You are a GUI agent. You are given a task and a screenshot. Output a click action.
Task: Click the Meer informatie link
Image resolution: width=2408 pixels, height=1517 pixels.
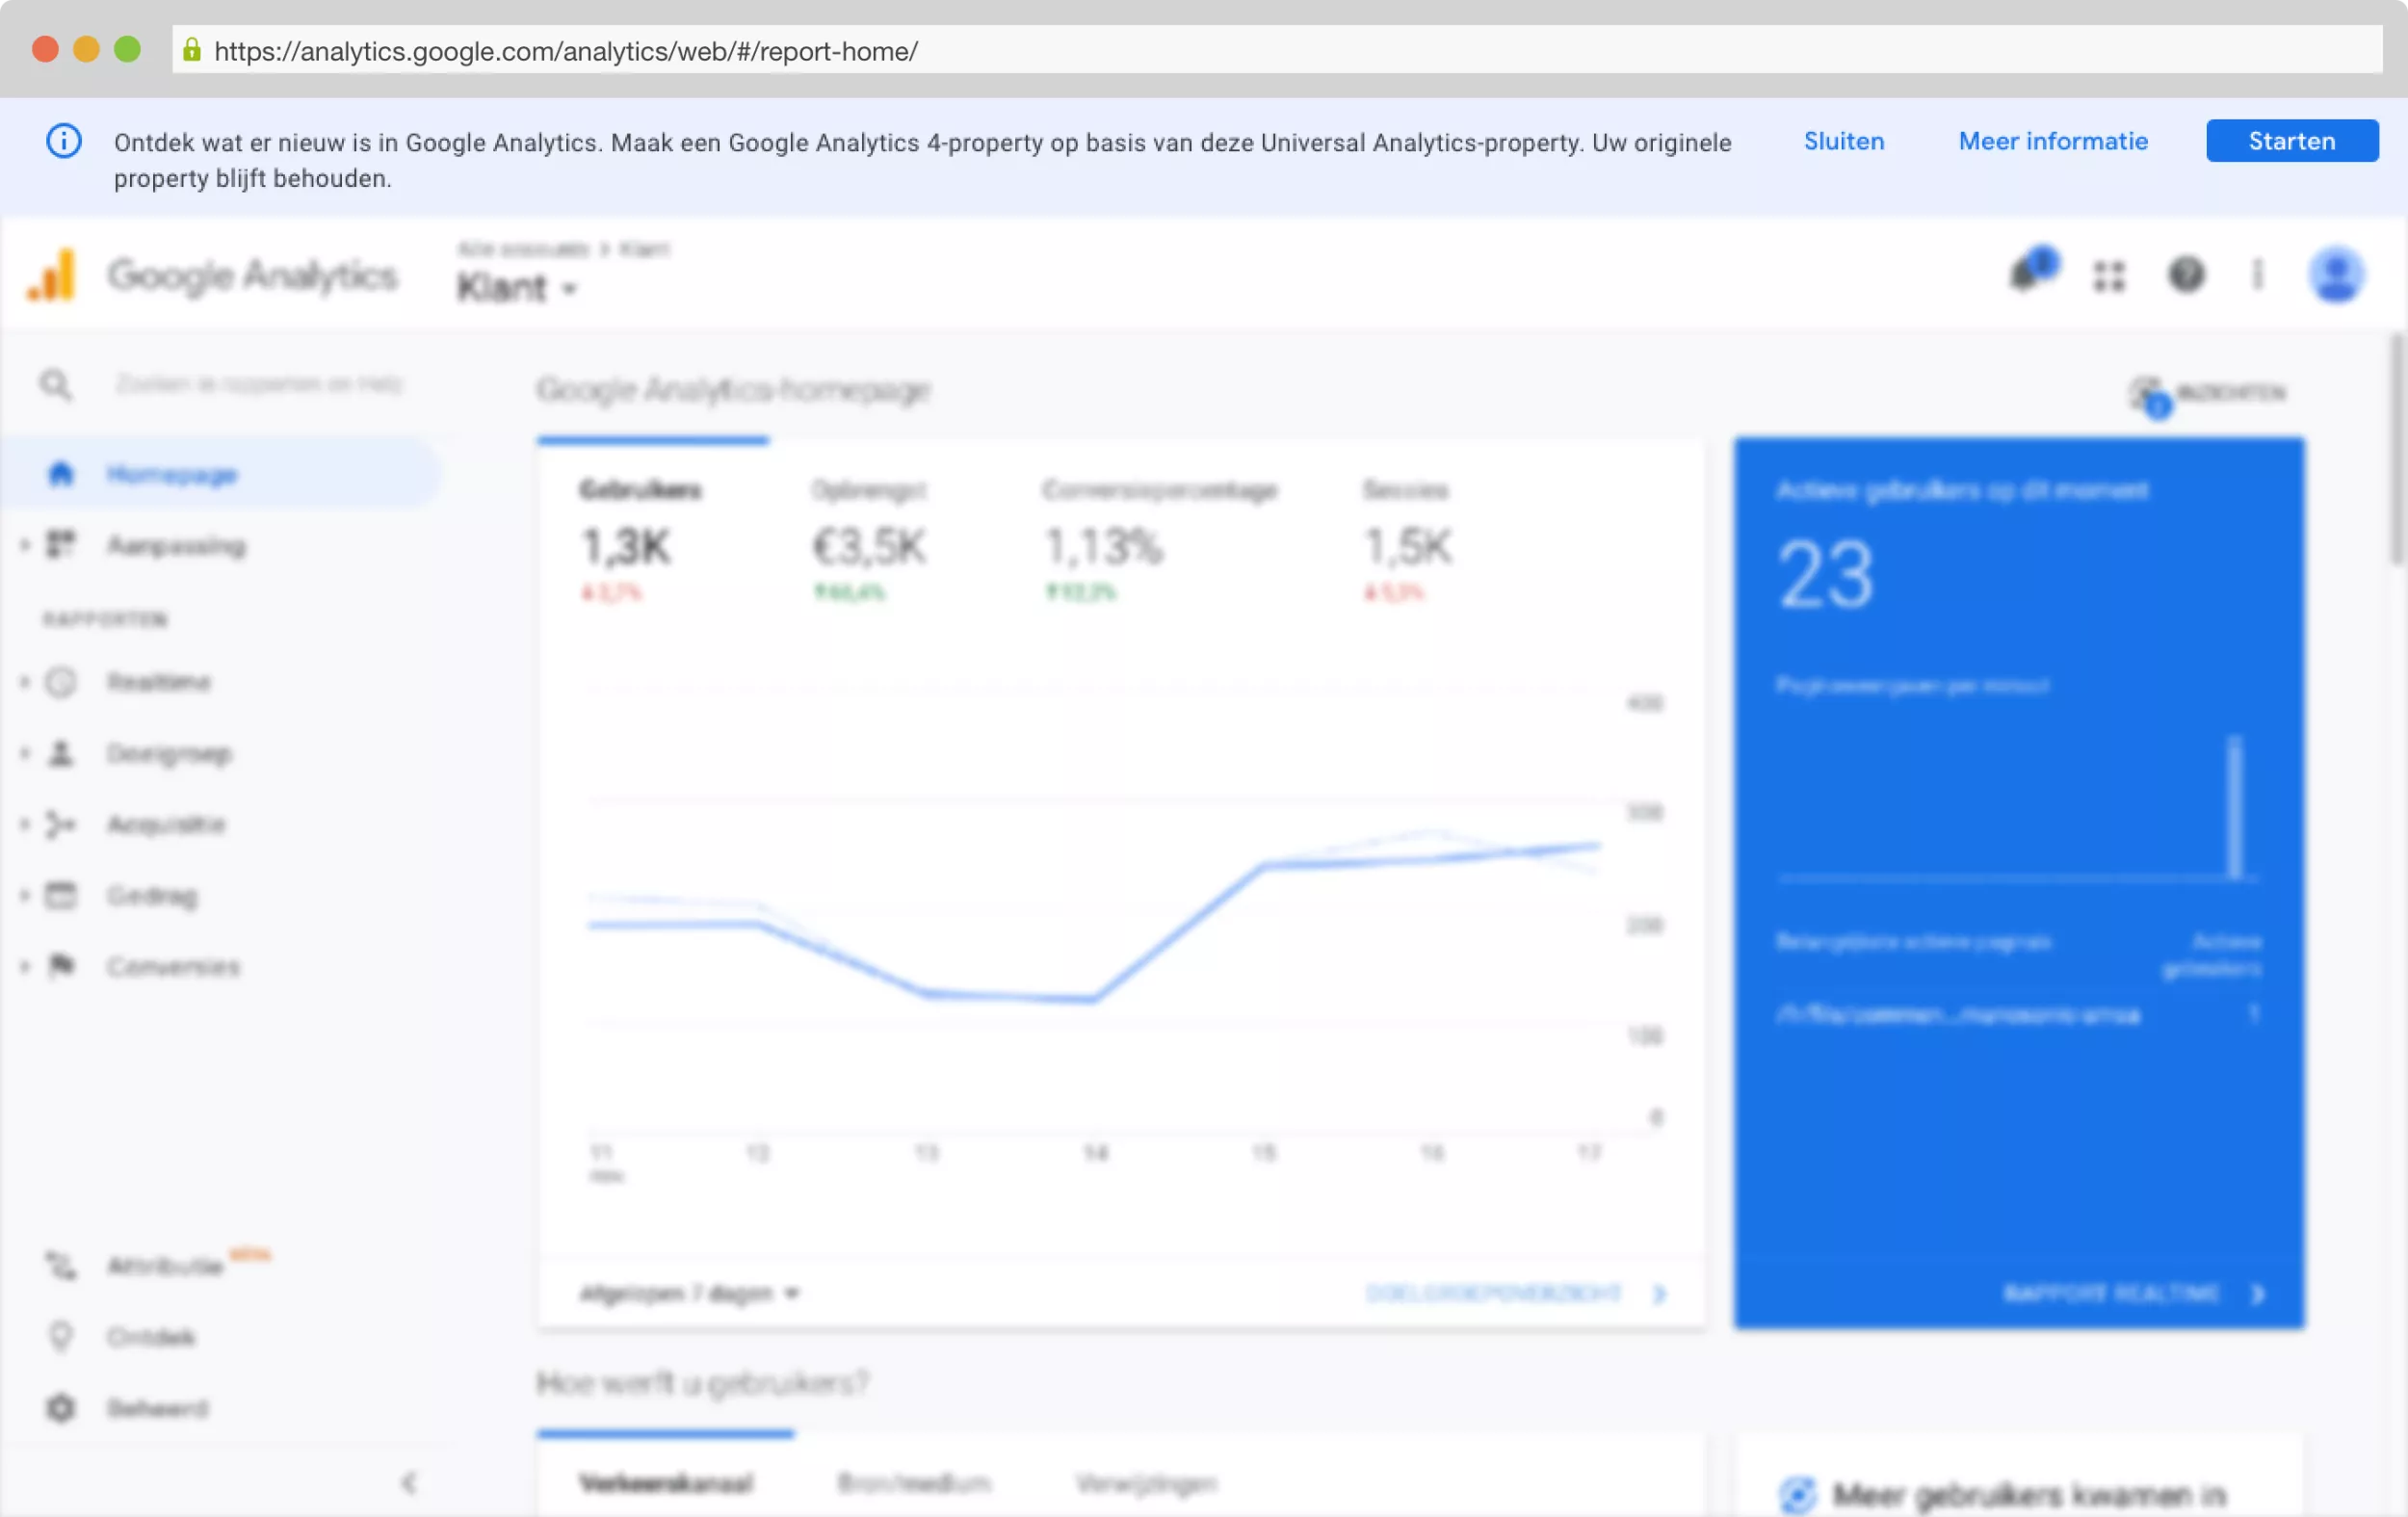(x=2052, y=141)
